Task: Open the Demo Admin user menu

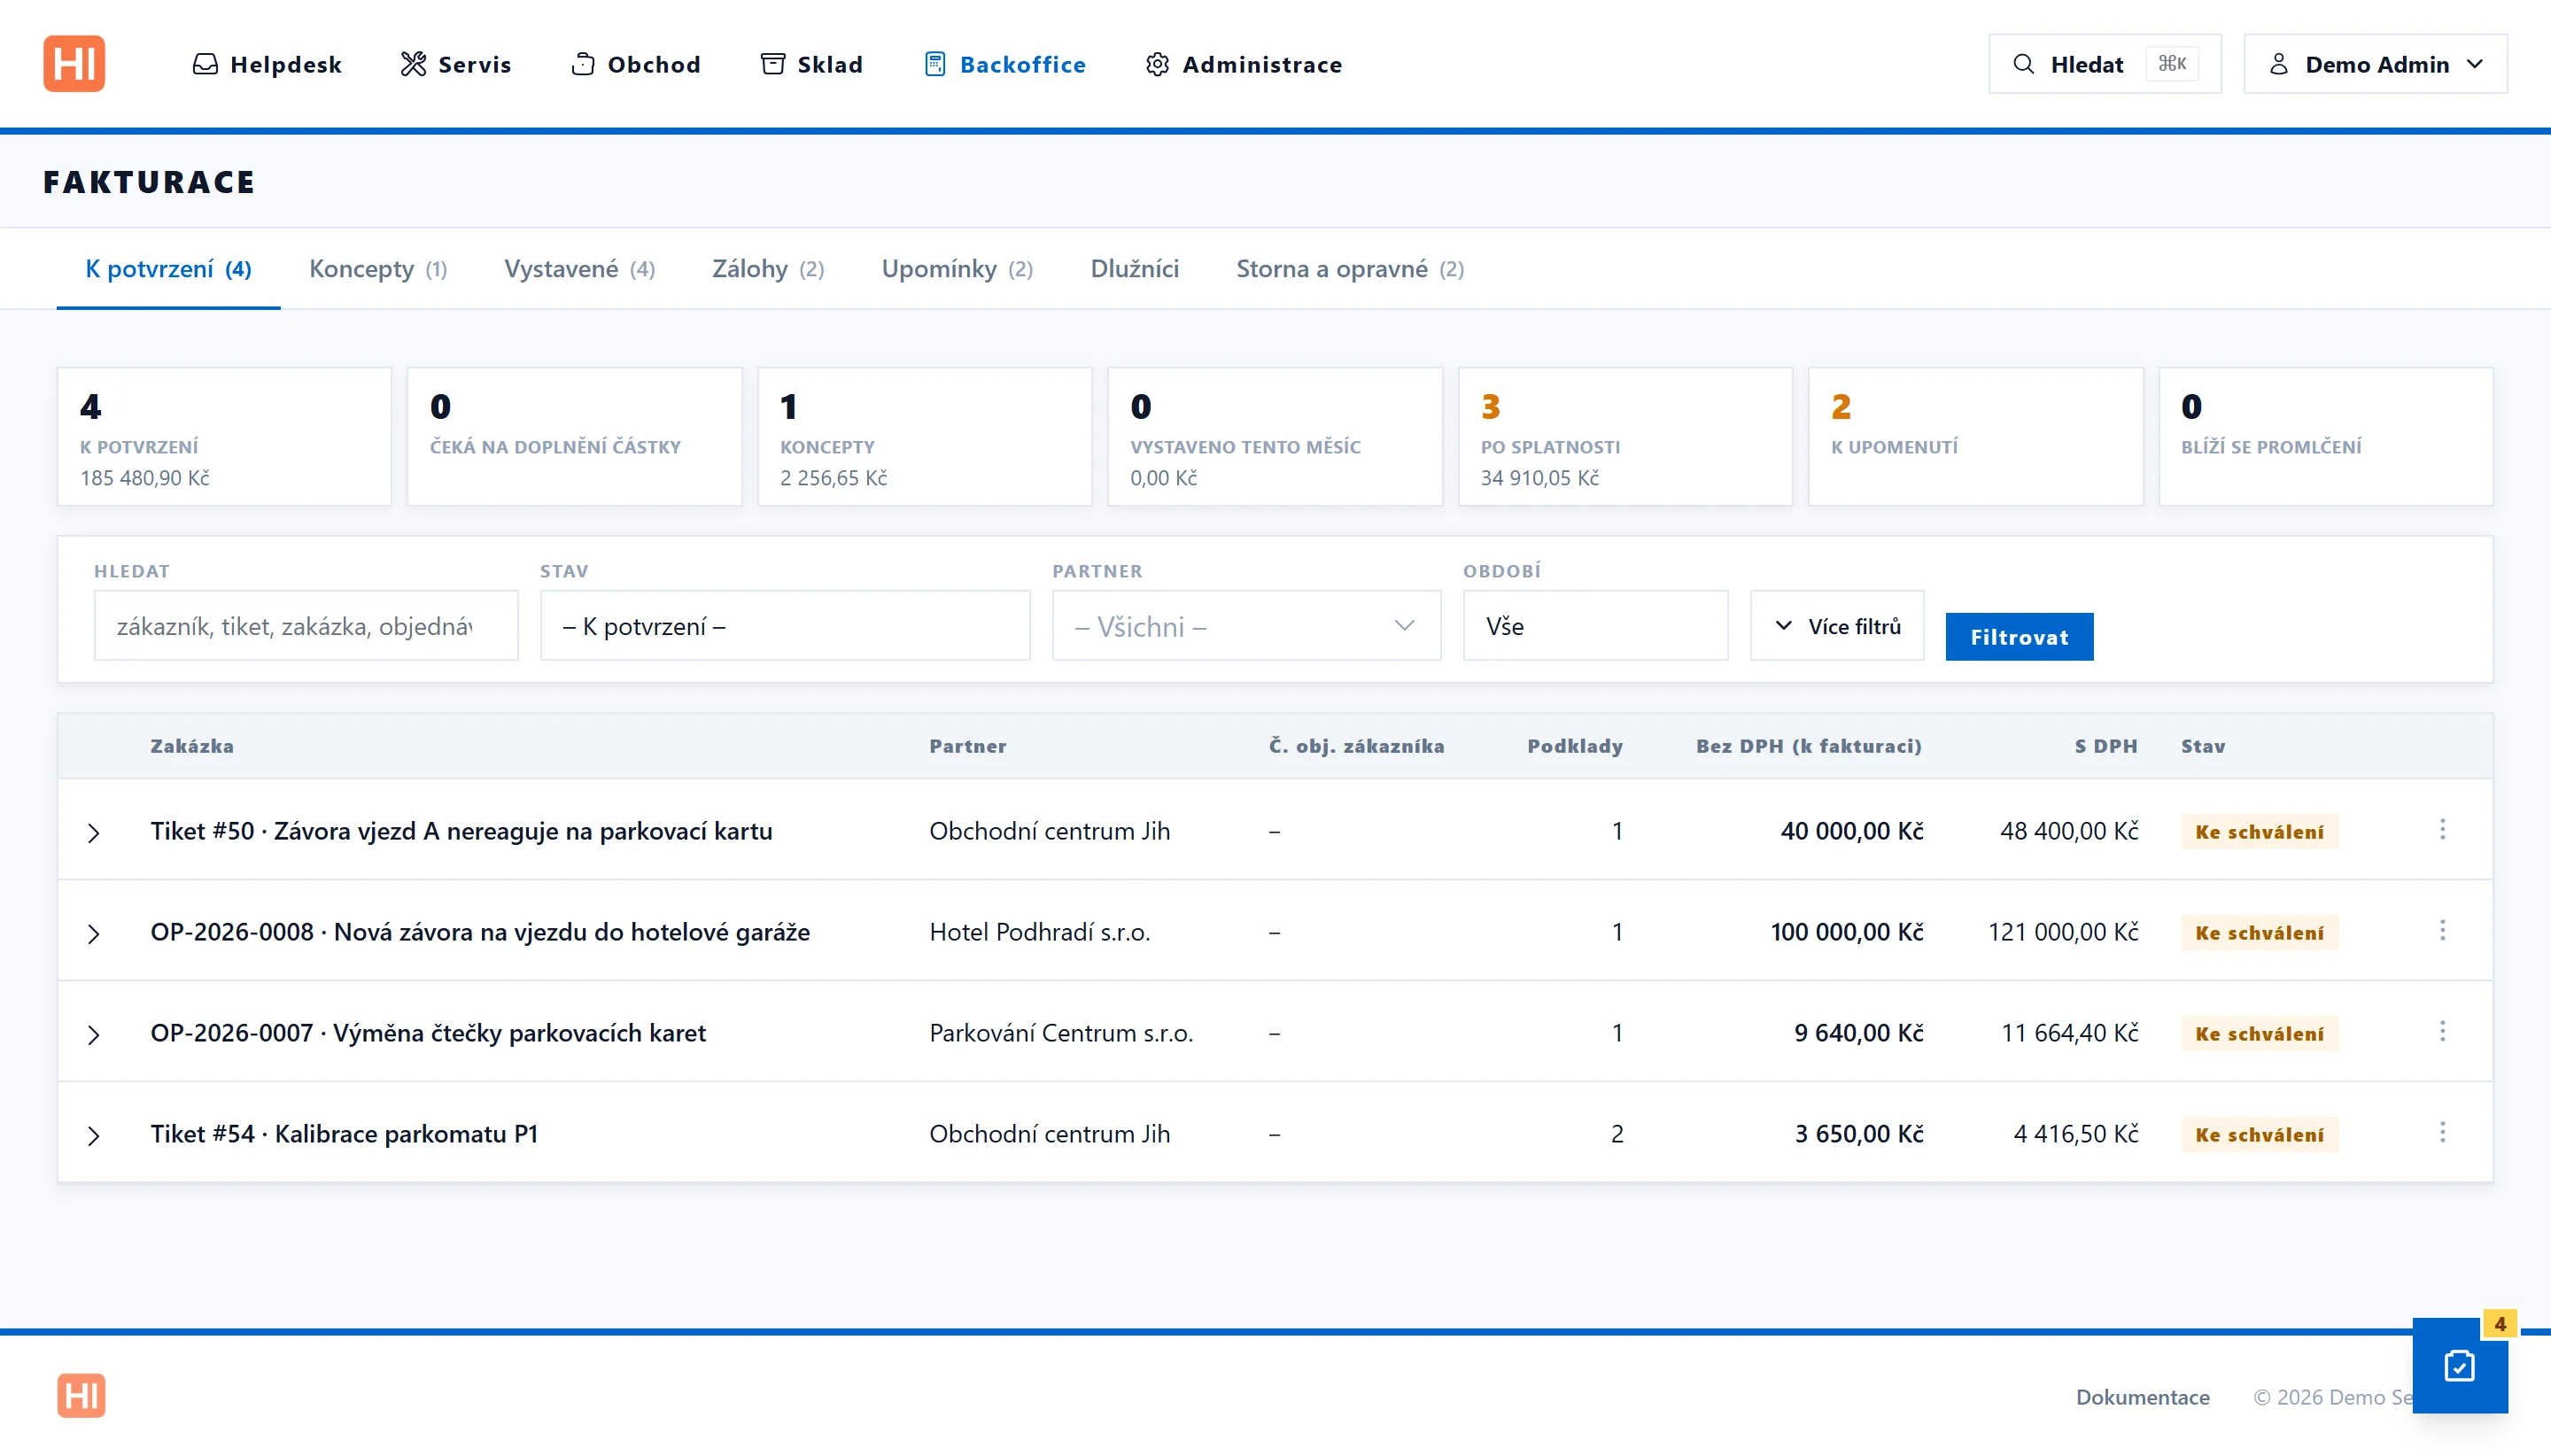Action: (2375, 64)
